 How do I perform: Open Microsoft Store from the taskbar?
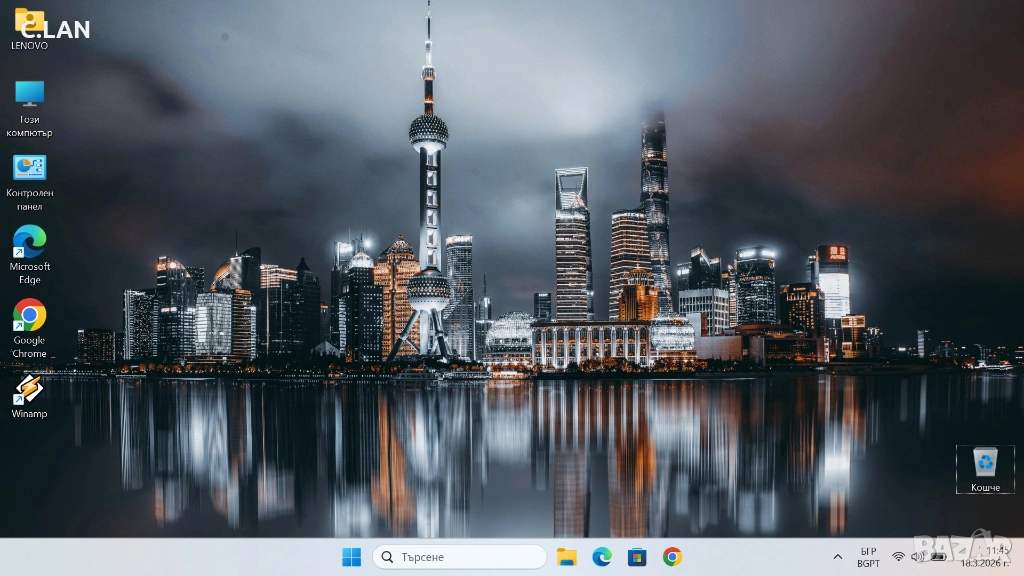(637, 557)
